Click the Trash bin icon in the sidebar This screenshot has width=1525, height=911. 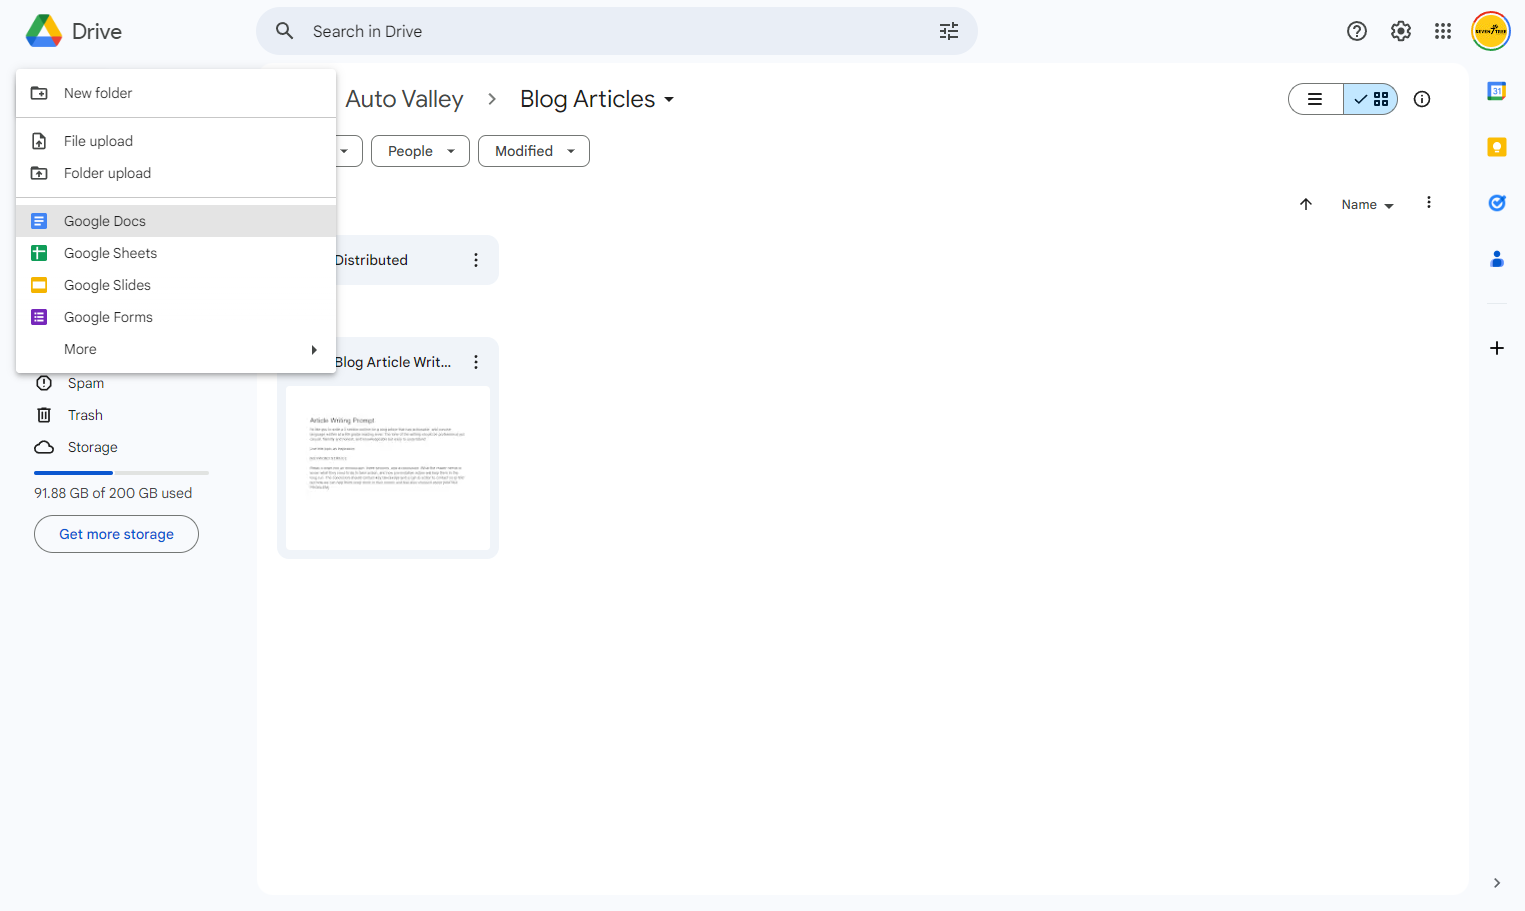(44, 415)
